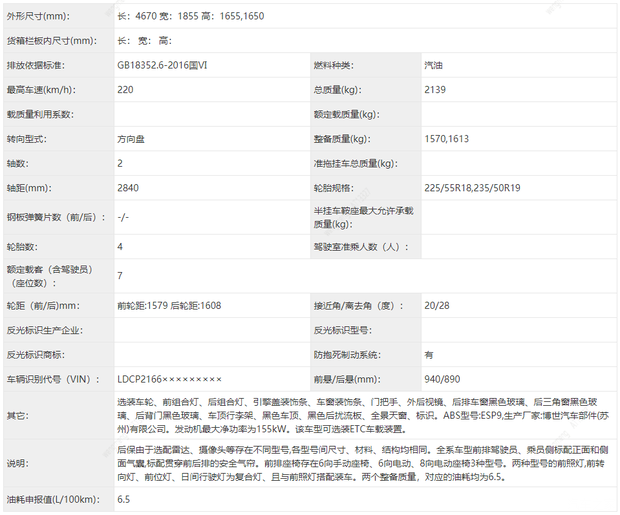
Task: Click the approach/departure angle value 20/28
Action: (437, 305)
